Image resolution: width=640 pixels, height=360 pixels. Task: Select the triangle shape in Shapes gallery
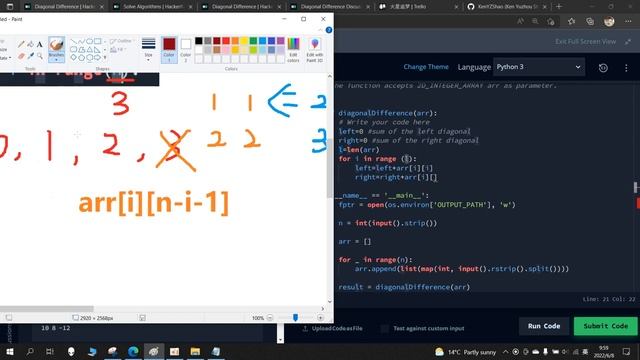point(90,49)
